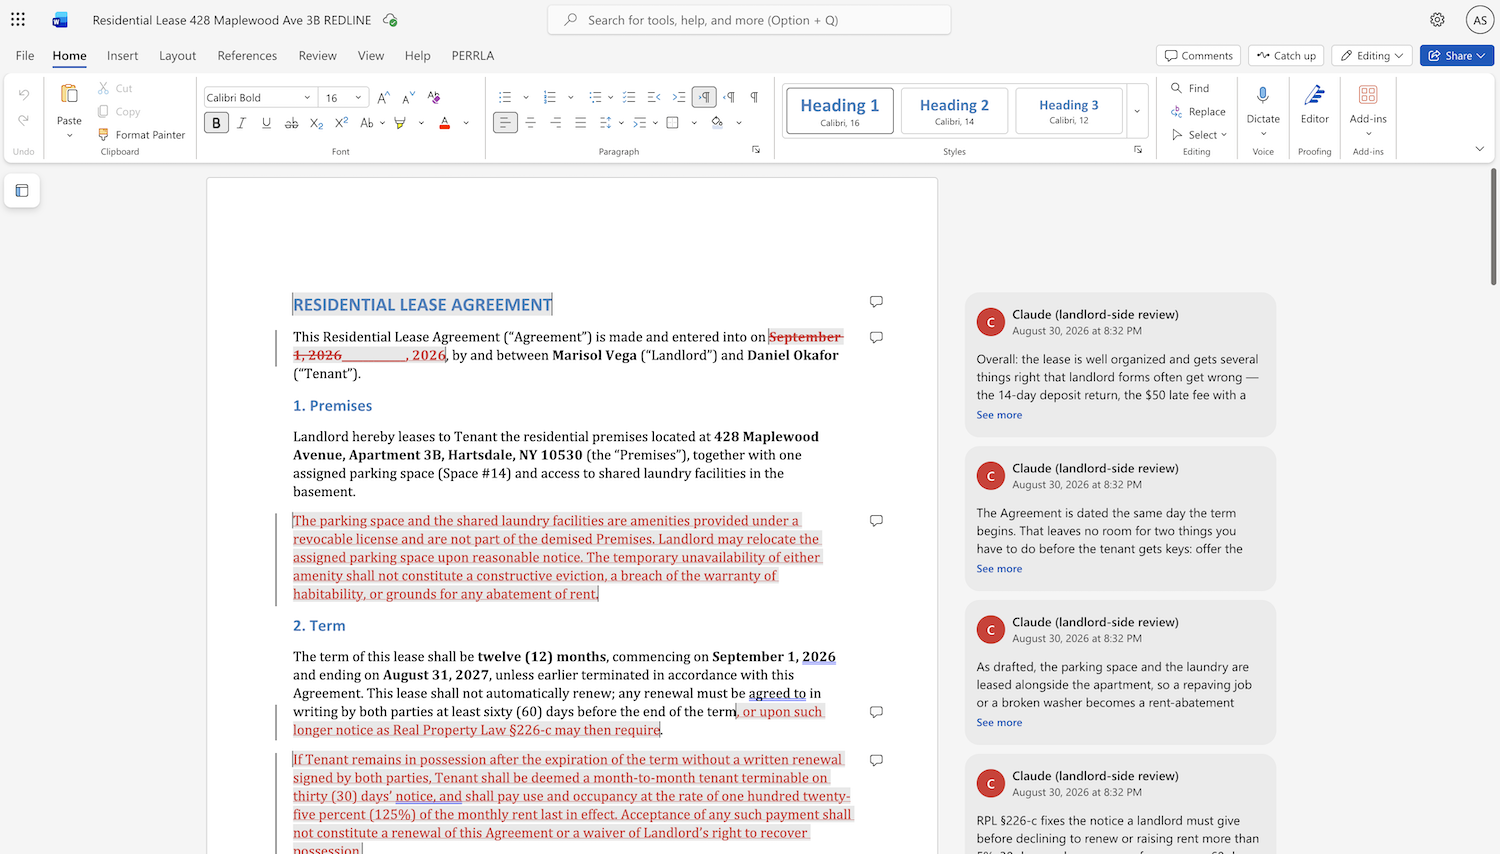Image resolution: width=1500 pixels, height=854 pixels.
Task: Expand the Paste options arrow
Action: pyautogui.click(x=69, y=135)
